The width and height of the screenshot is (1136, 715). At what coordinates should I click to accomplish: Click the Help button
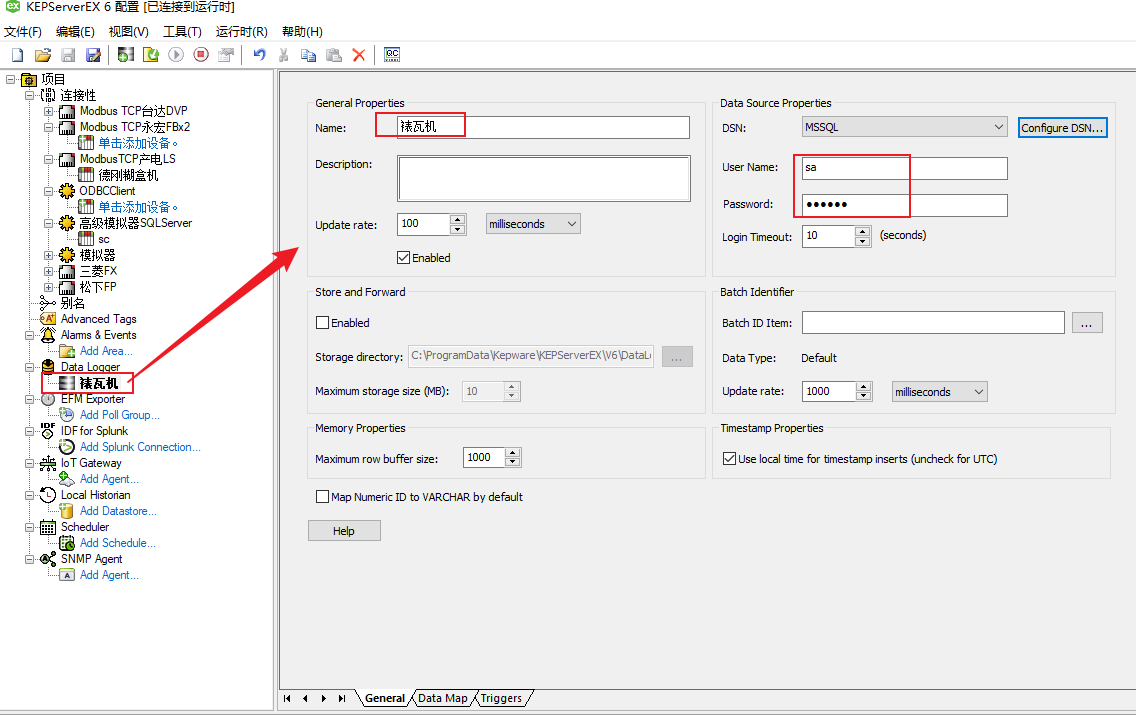pos(344,531)
